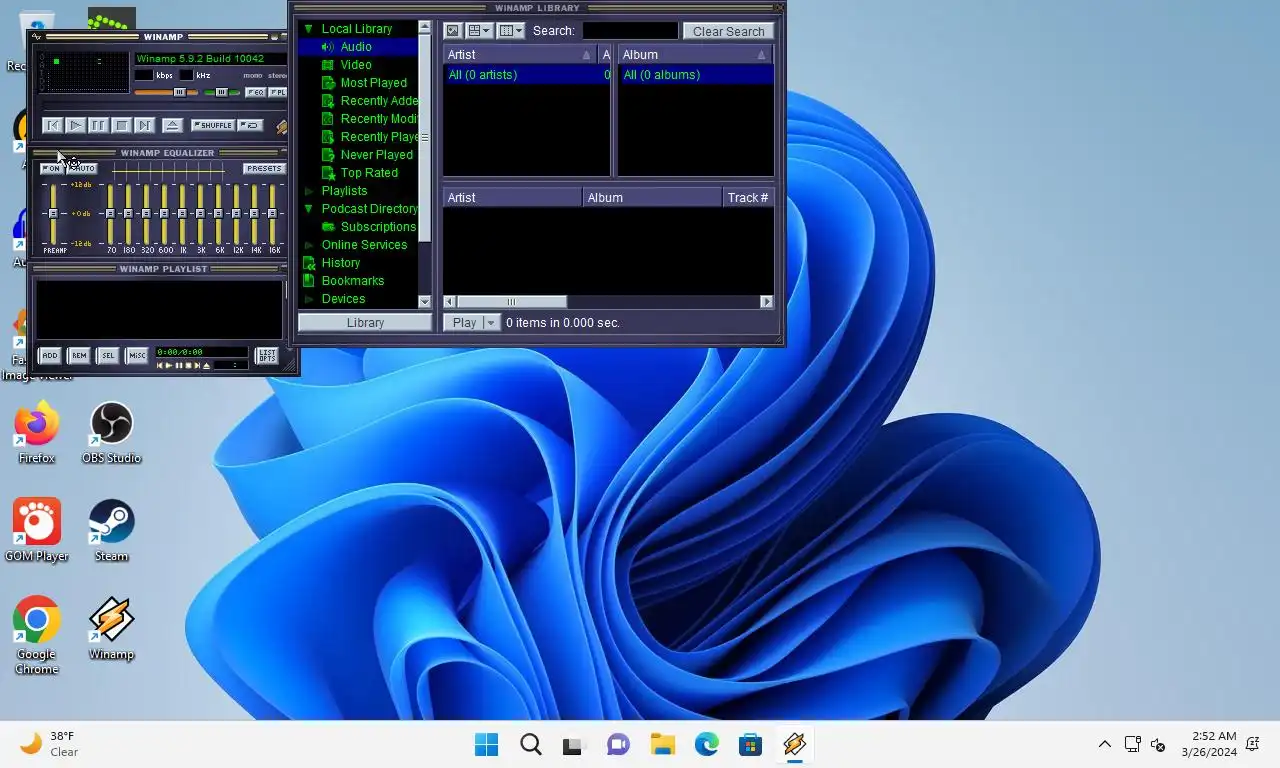
Task: Open the Recently Added smart view
Action: click(x=379, y=101)
